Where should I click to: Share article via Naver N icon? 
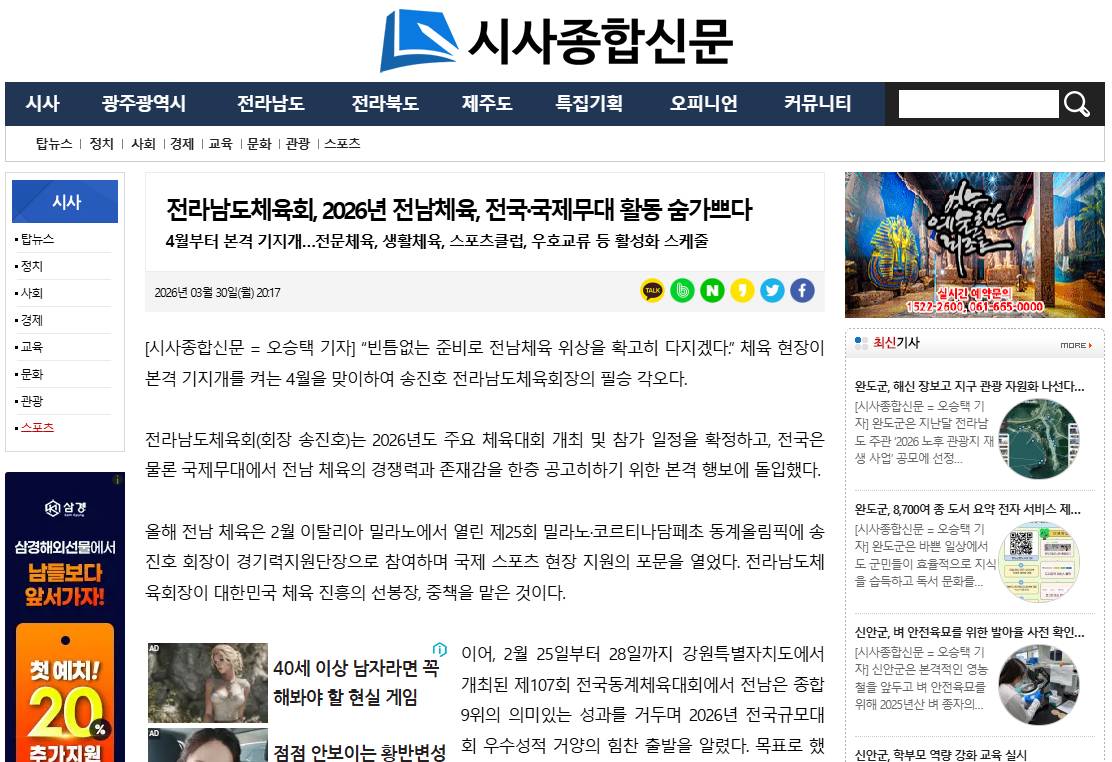point(712,290)
